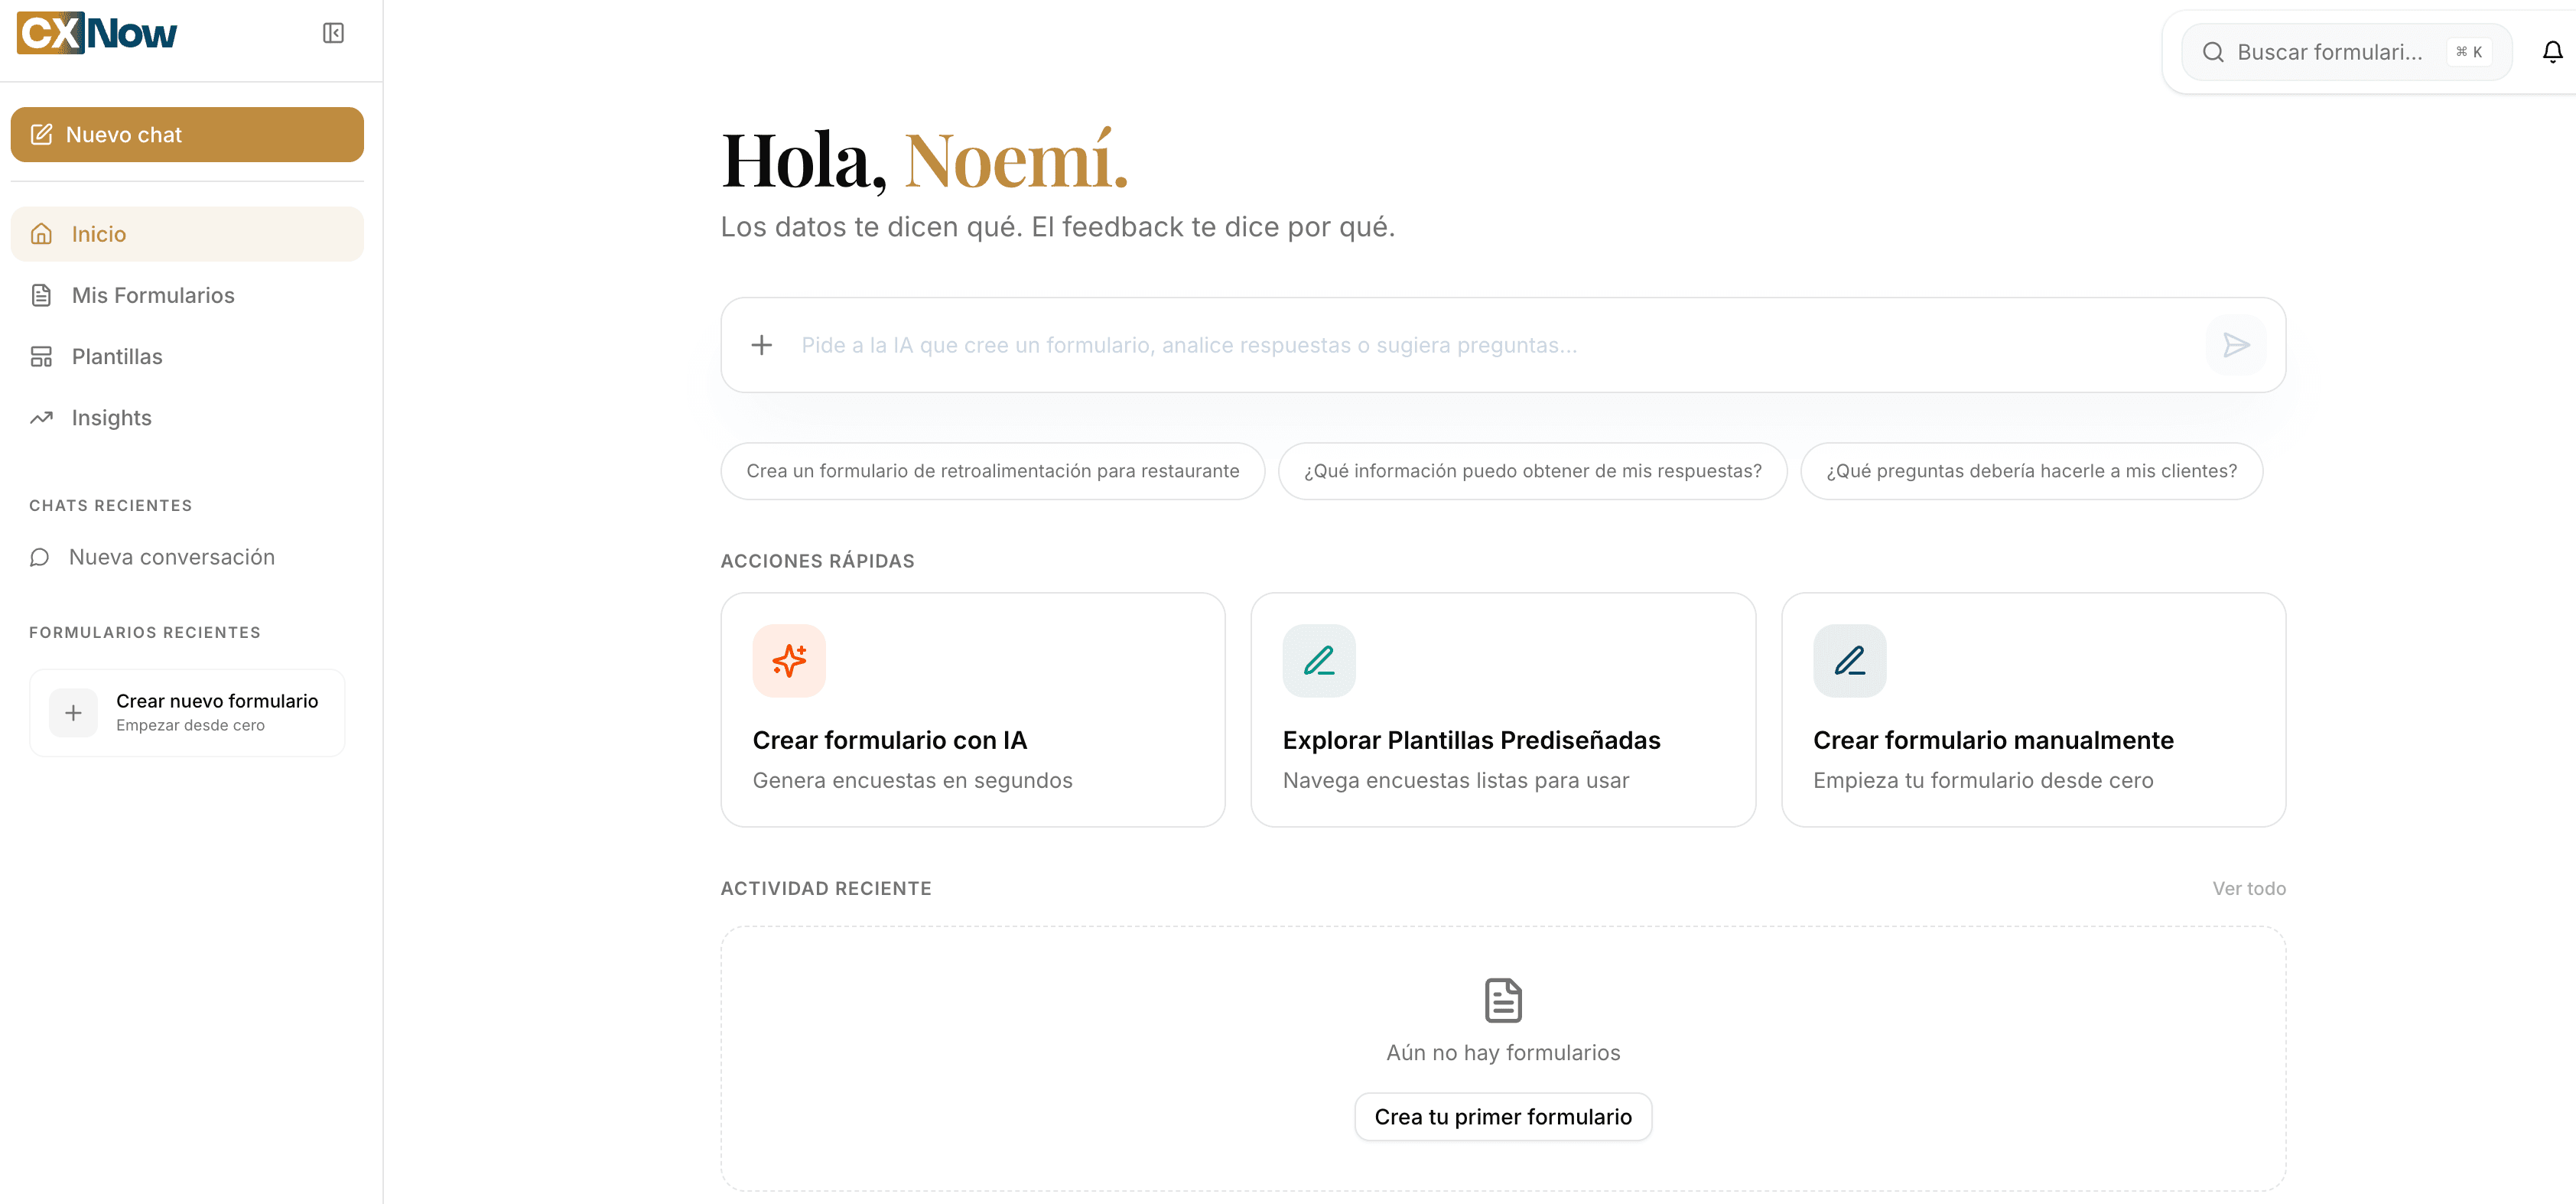This screenshot has height=1204, width=2576.
Task: Open Ver todo for recent activity
Action: pyautogui.click(x=2249, y=888)
